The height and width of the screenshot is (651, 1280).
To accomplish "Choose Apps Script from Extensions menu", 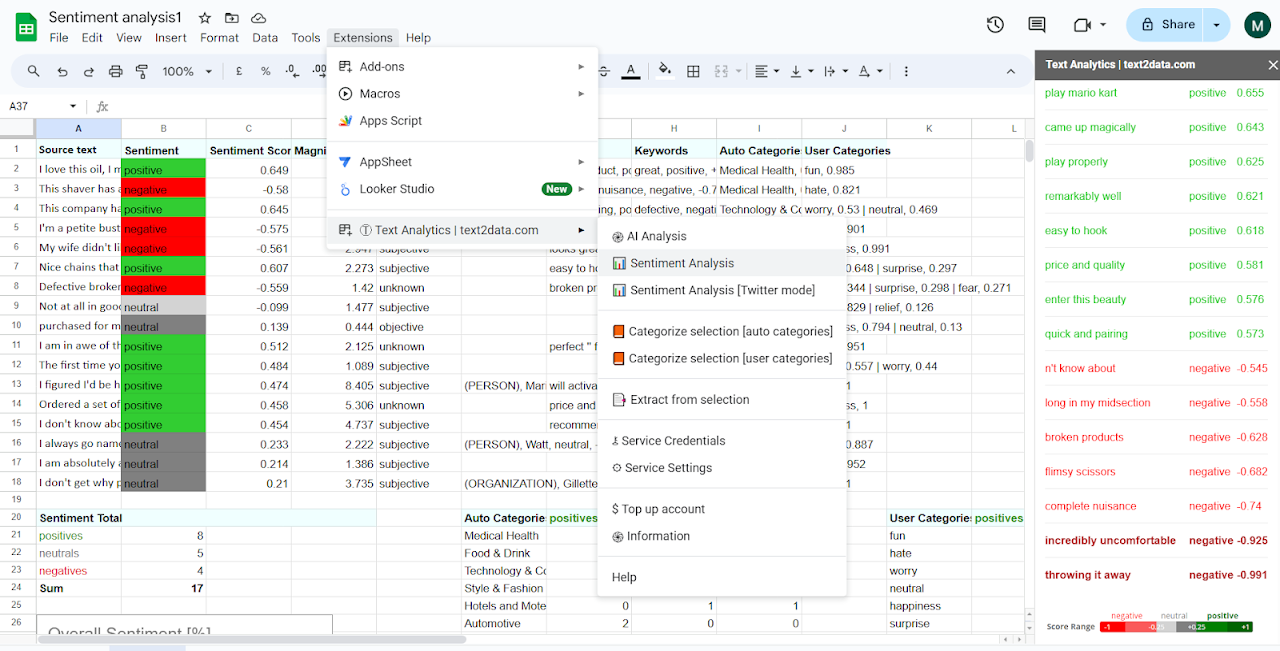I will (x=390, y=120).
